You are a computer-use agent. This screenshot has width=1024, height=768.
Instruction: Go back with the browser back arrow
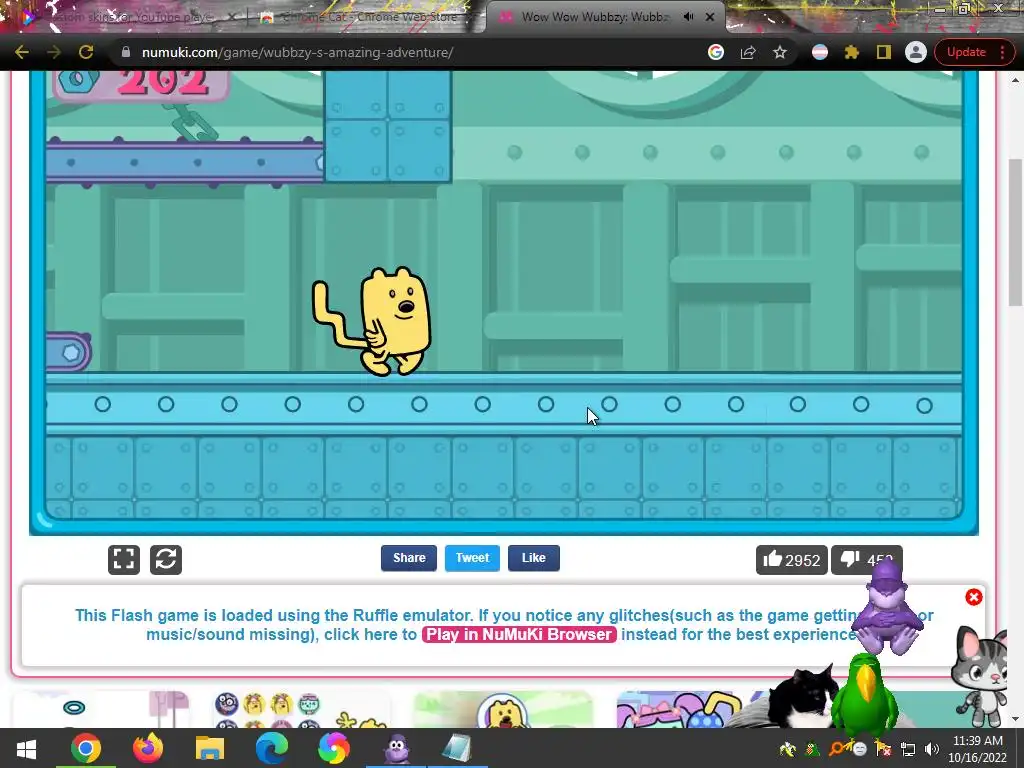[x=22, y=52]
